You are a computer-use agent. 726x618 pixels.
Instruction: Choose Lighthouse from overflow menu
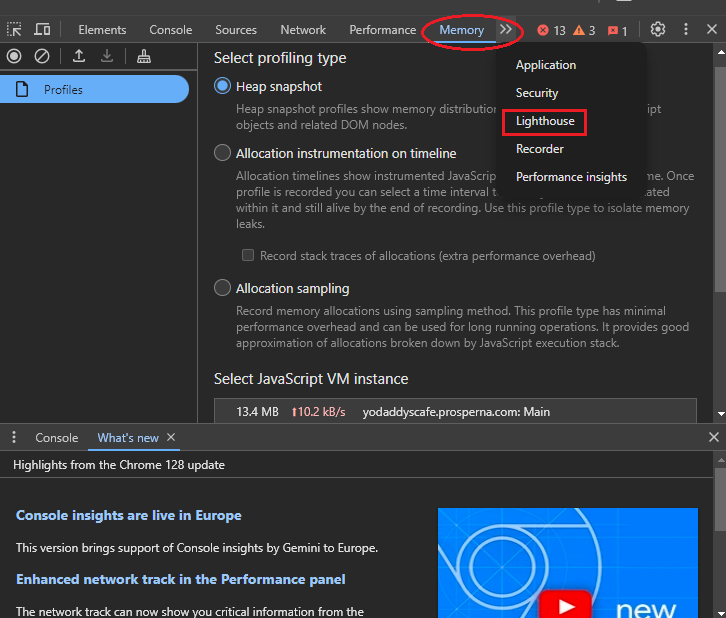[x=545, y=121]
